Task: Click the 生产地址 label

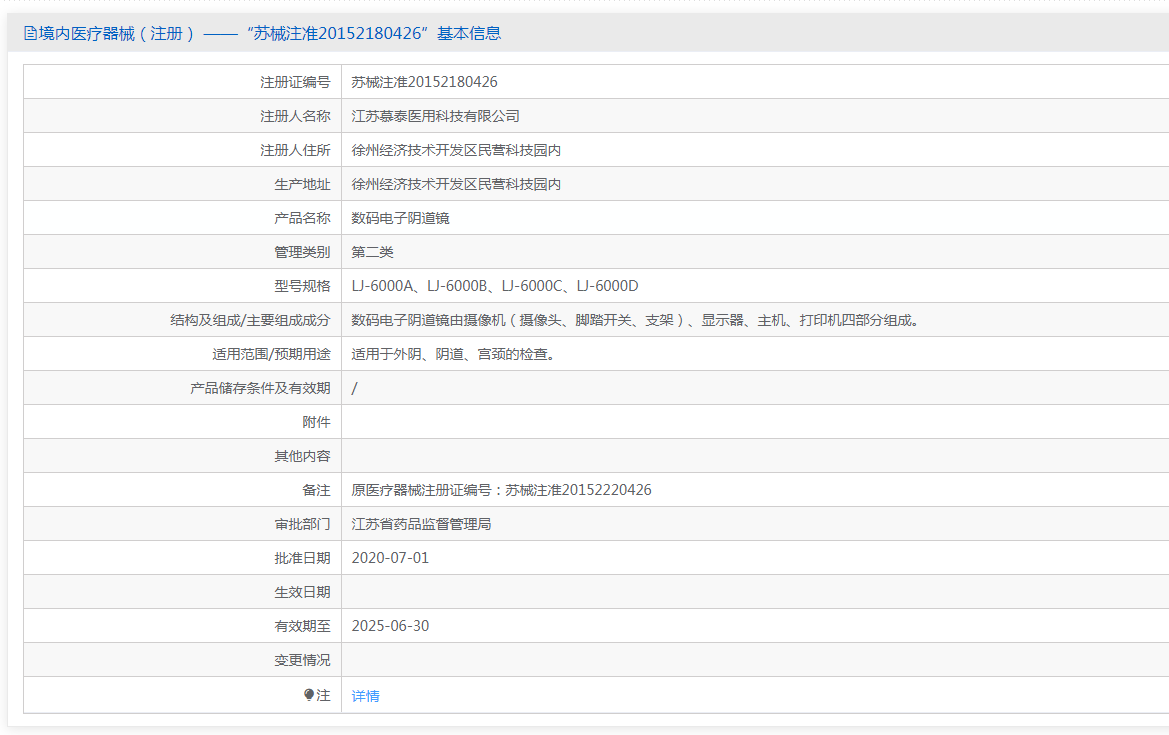Action: (302, 184)
